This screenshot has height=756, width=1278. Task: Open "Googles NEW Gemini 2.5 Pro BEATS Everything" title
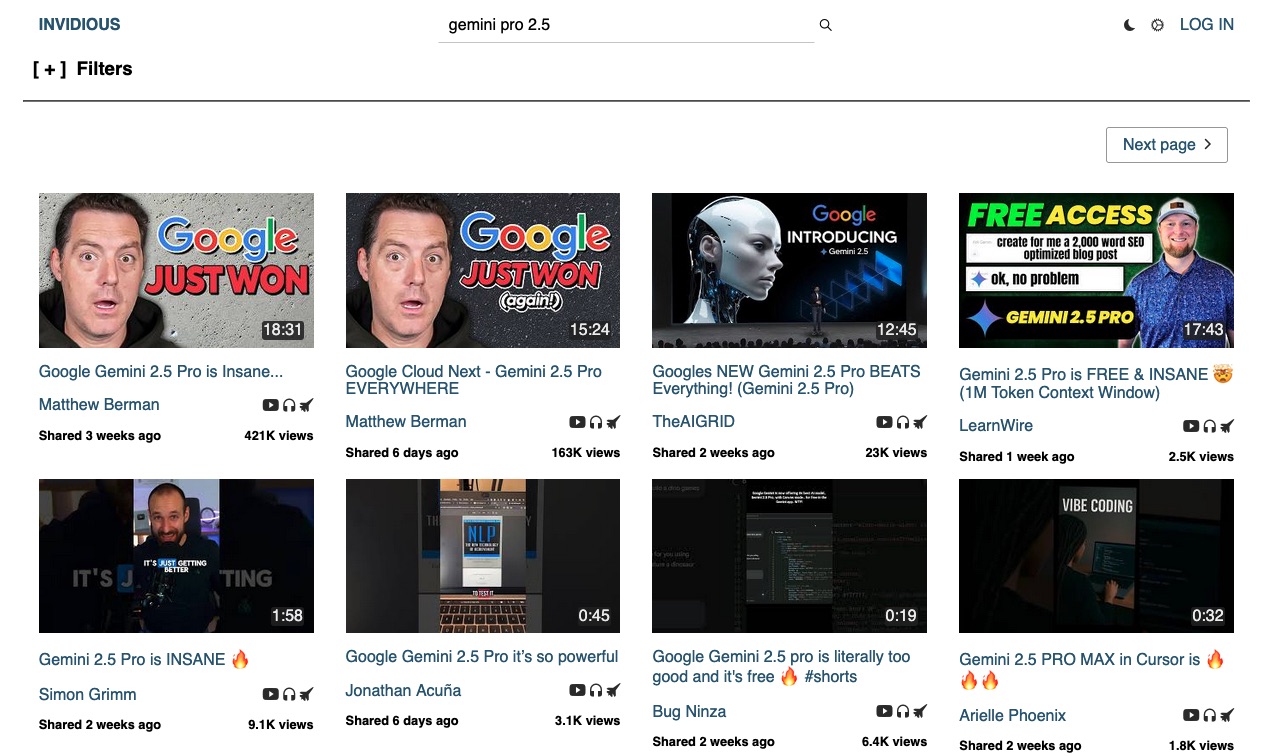(786, 380)
